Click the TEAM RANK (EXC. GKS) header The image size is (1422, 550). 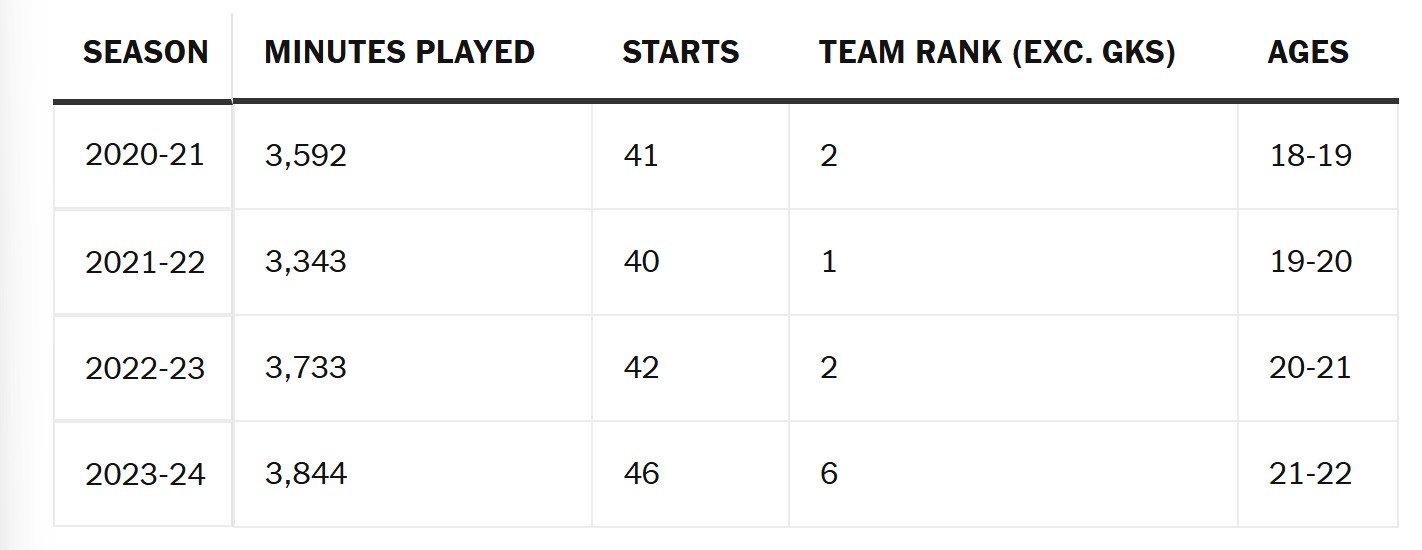[997, 52]
